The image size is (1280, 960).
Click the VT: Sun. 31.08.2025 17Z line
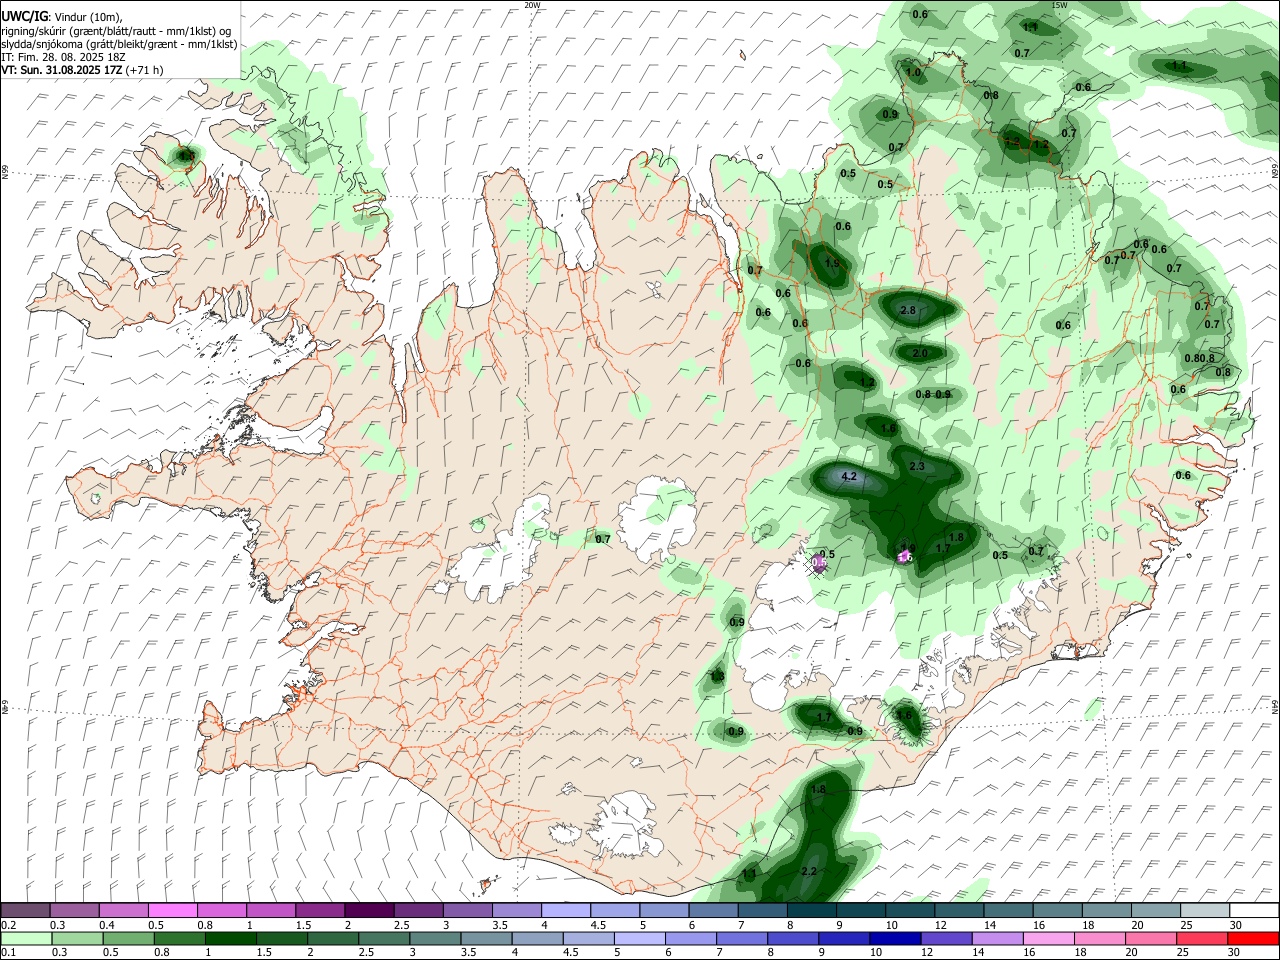[x=82, y=70]
